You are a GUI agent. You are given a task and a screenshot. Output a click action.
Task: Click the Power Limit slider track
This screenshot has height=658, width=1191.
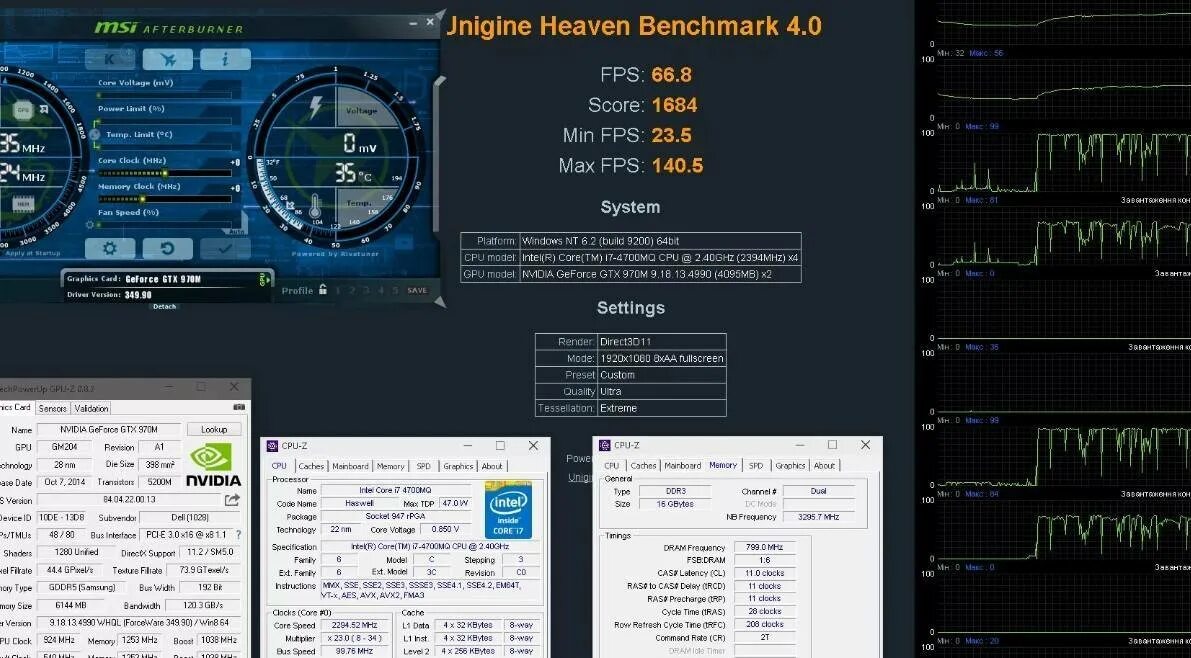coord(164,121)
